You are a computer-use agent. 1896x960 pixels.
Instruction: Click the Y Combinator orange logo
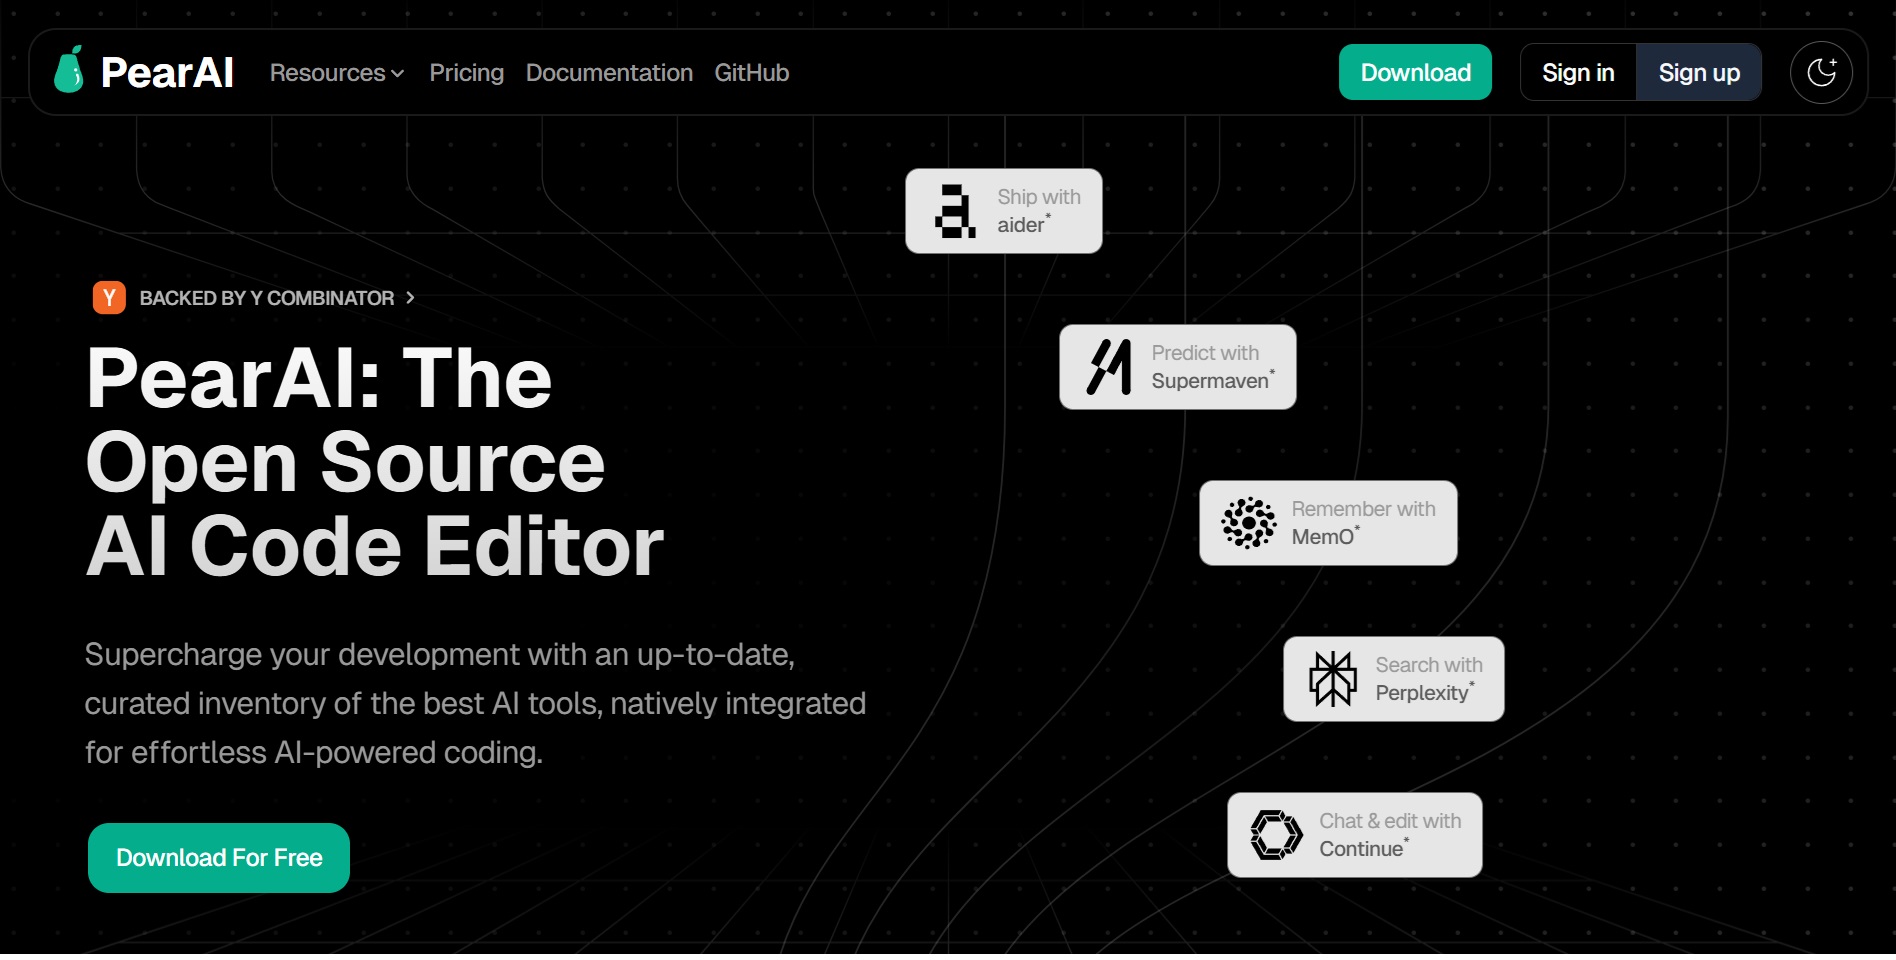[109, 298]
